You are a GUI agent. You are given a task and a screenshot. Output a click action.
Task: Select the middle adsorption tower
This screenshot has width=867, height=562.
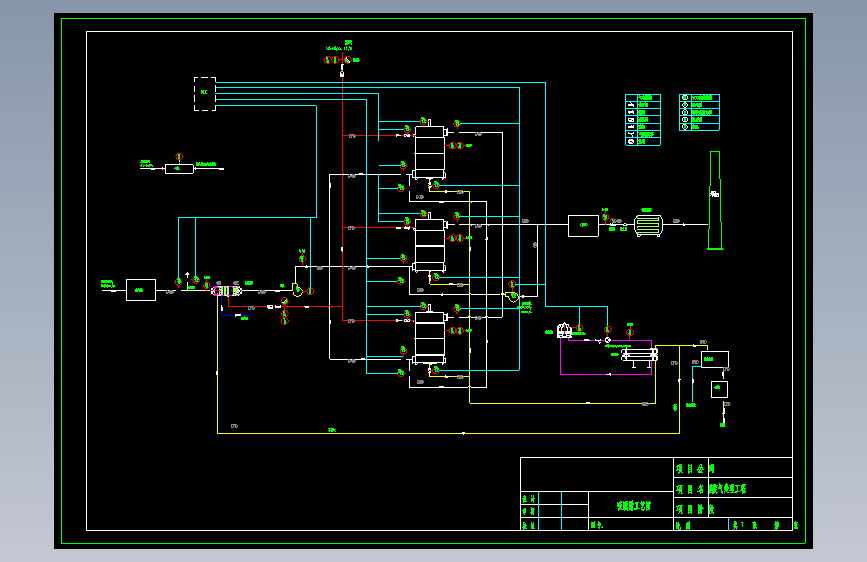pos(430,244)
